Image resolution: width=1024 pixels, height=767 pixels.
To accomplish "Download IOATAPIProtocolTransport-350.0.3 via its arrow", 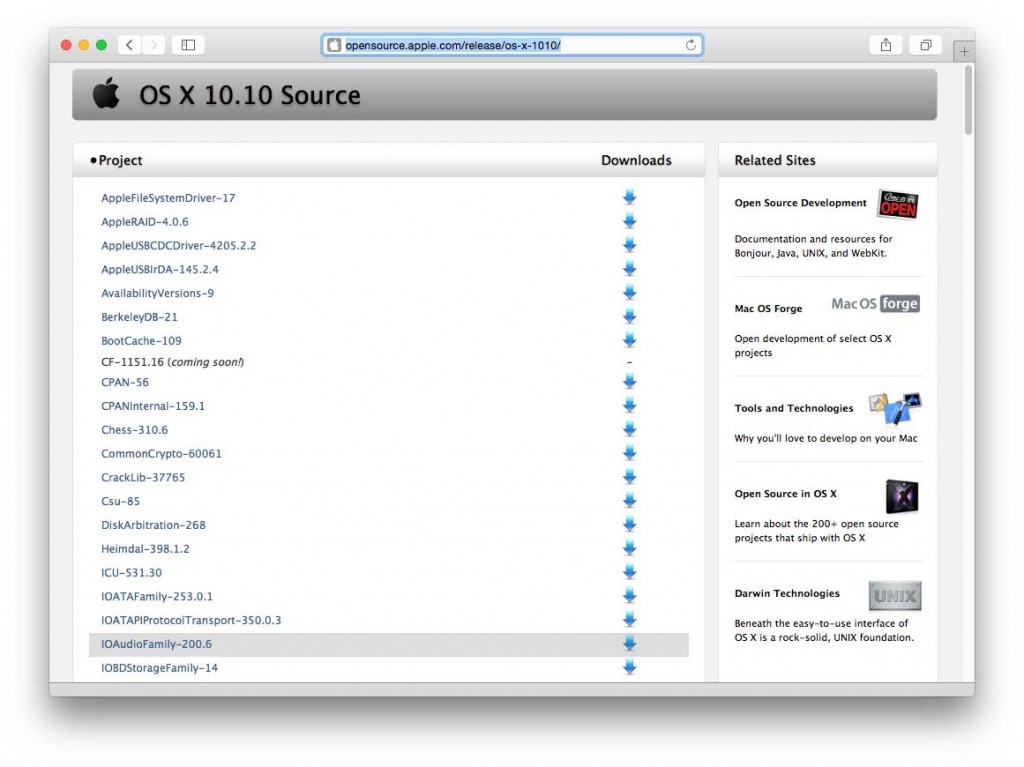I will pyautogui.click(x=630, y=619).
